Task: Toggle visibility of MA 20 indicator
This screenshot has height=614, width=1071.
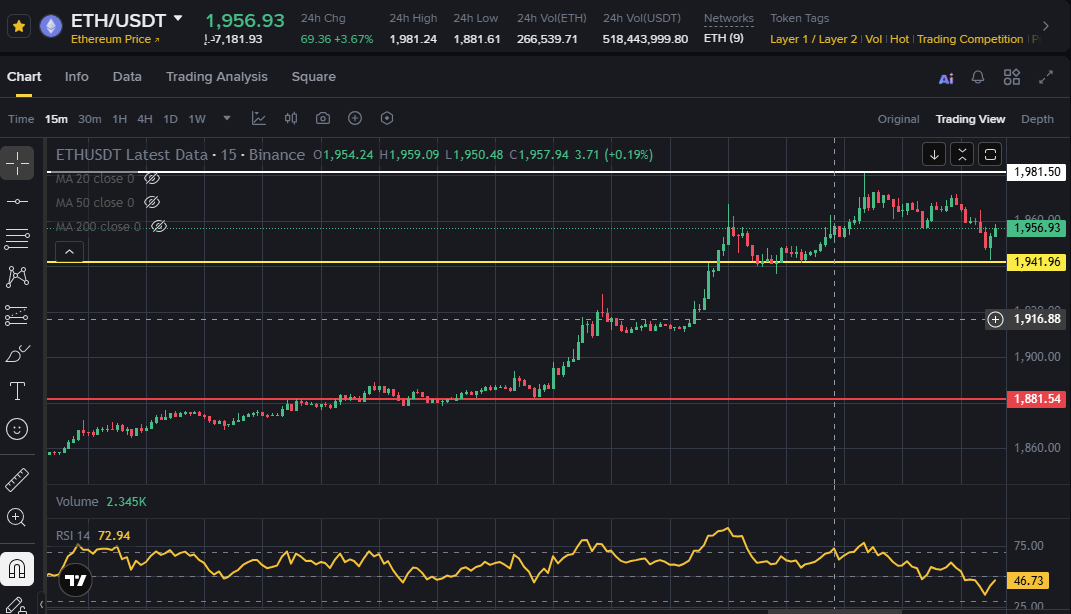Action: [152, 178]
